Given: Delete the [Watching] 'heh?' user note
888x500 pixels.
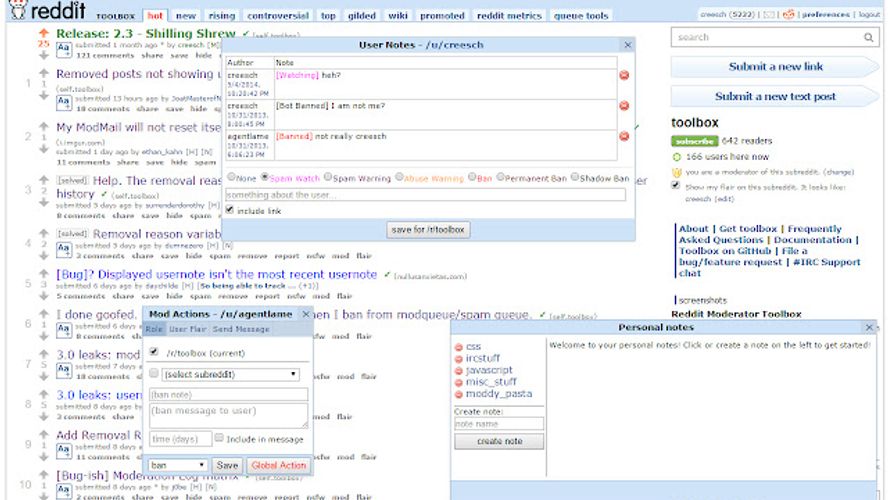Looking at the screenshot, I should tap(624, 75).
